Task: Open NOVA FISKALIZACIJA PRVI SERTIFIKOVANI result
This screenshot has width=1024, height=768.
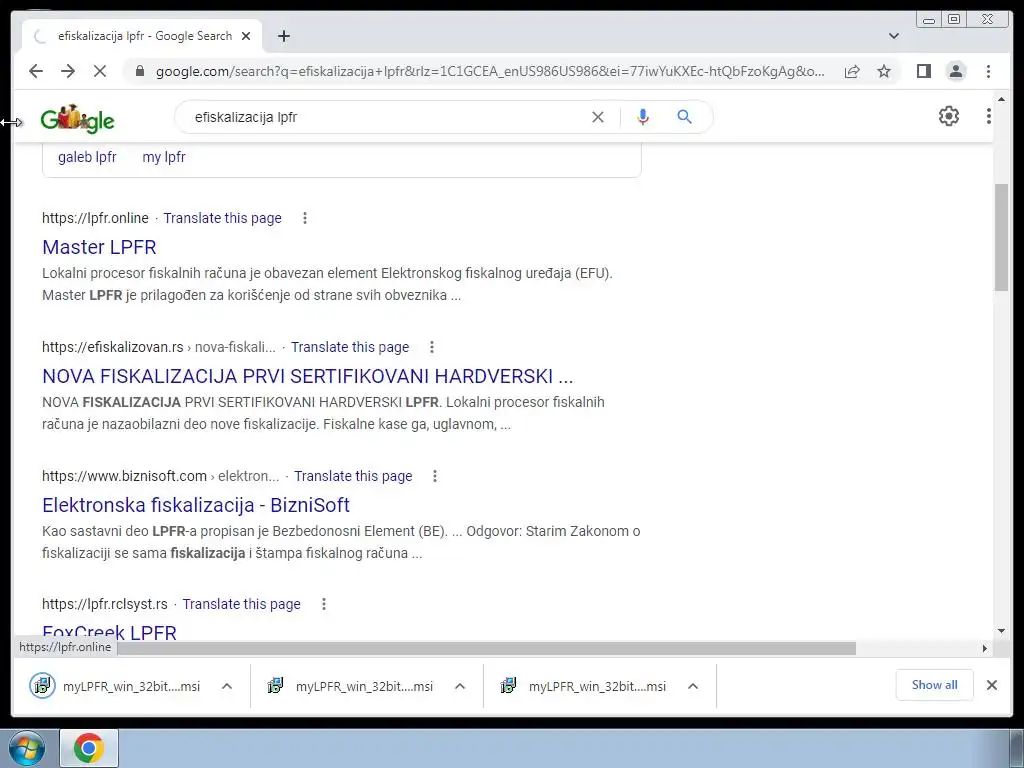Action: tap(308, 376)
